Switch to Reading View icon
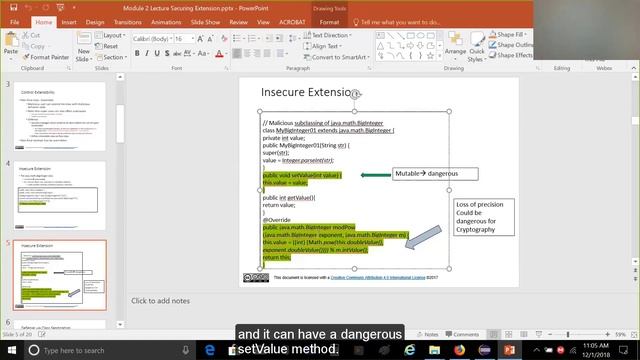Viewport: 640px width, 360px height. tap(524, 334)
